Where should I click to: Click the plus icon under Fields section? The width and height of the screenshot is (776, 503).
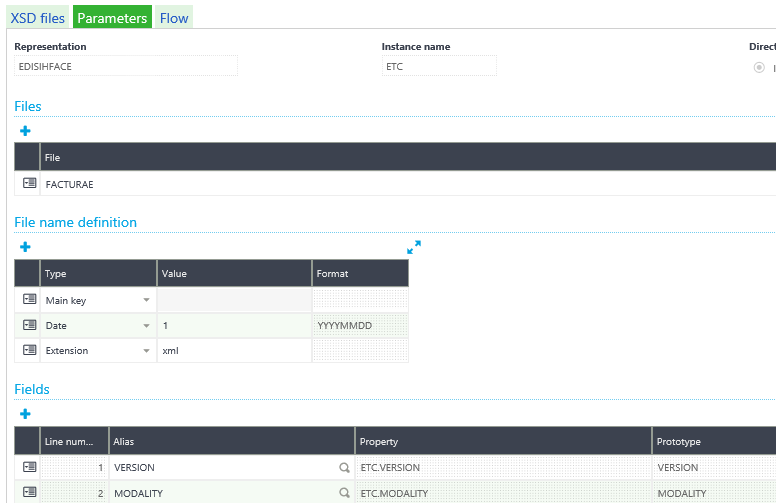[25, 414]
